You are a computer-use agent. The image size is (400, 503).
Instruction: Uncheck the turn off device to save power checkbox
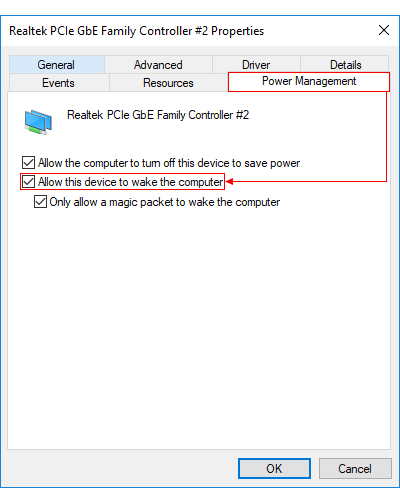(x=28, y=163)
